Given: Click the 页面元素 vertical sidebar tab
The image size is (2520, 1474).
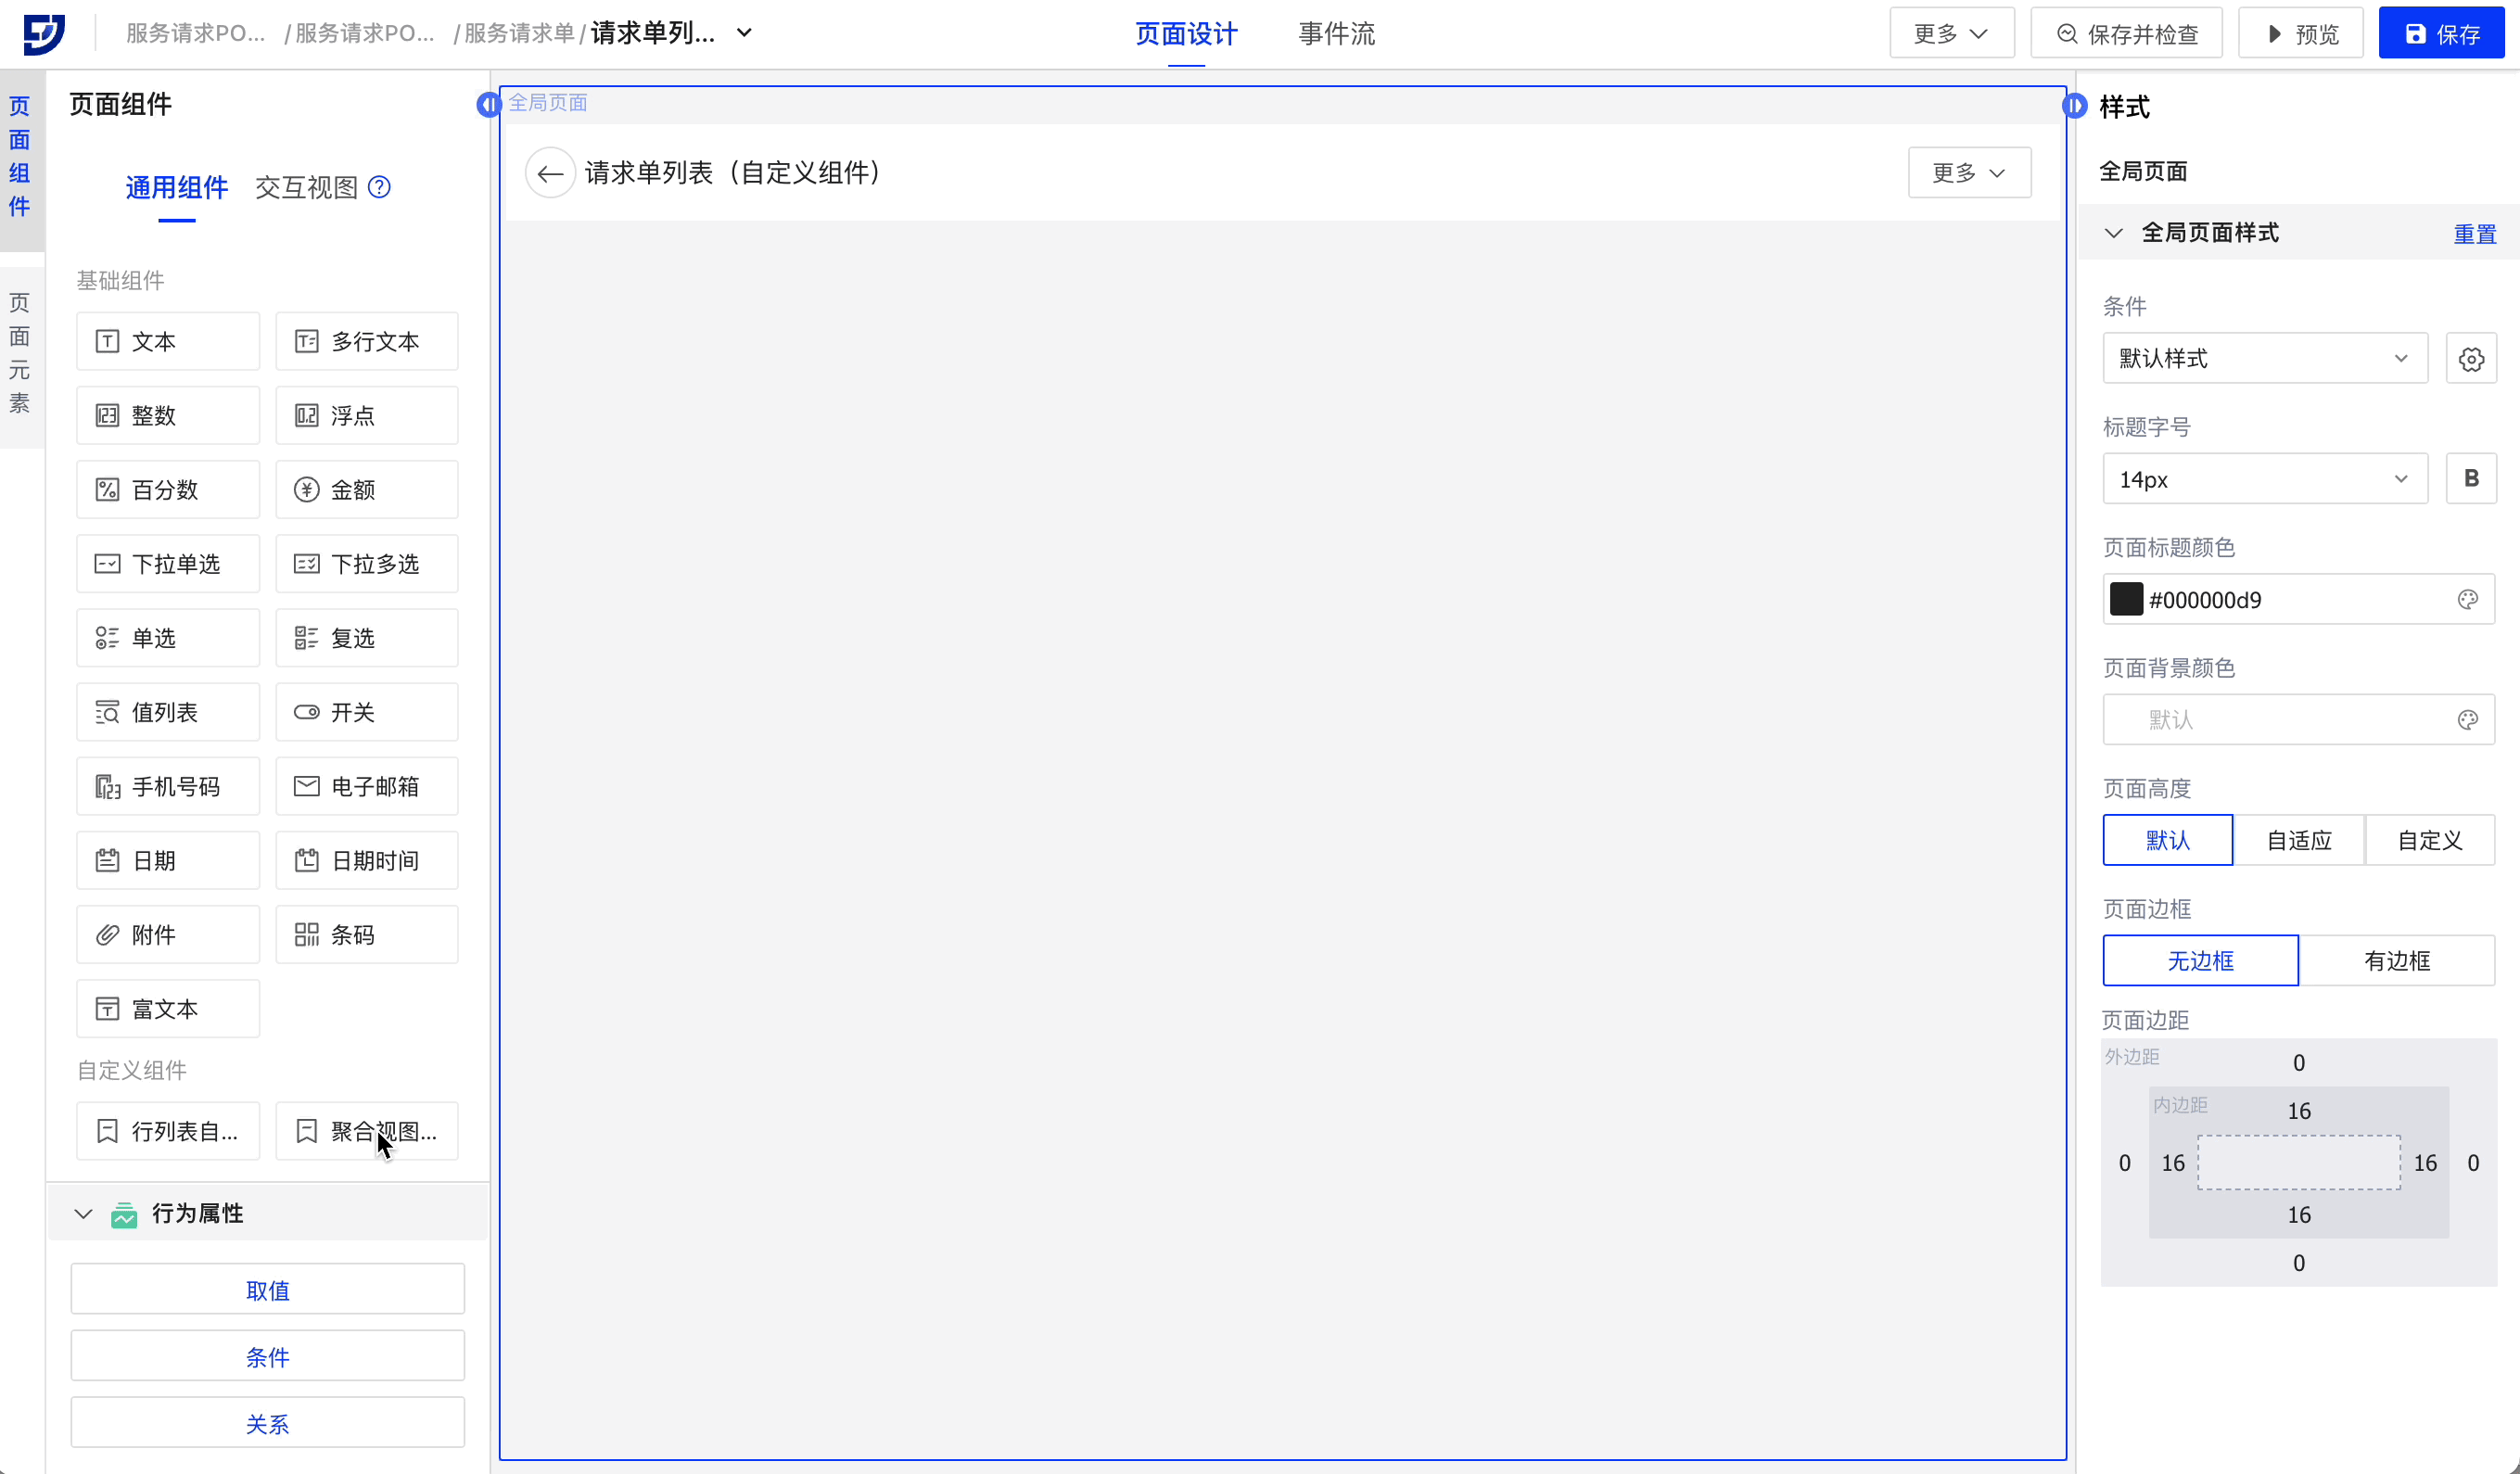Looking at the screenshot, I should pyautogui.click(x=20, y=353).
